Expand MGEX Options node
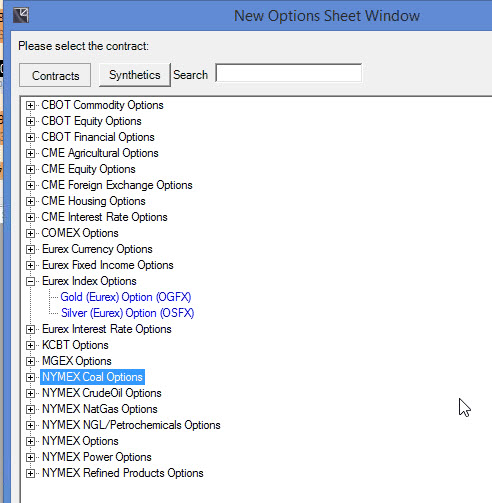This screenshot has height=503, width=492. (30, 361)
